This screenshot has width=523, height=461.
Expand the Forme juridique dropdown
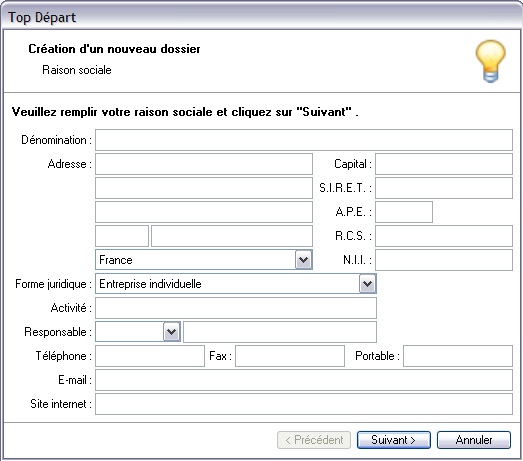tap(367, 284)
